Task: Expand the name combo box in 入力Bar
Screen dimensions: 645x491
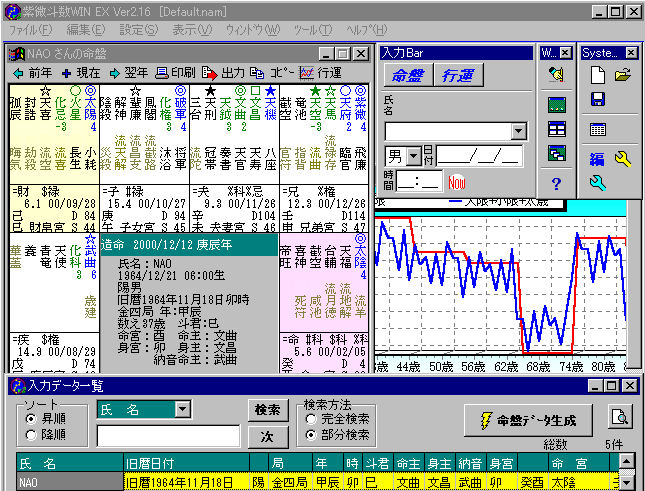Action: click(518, 131)
